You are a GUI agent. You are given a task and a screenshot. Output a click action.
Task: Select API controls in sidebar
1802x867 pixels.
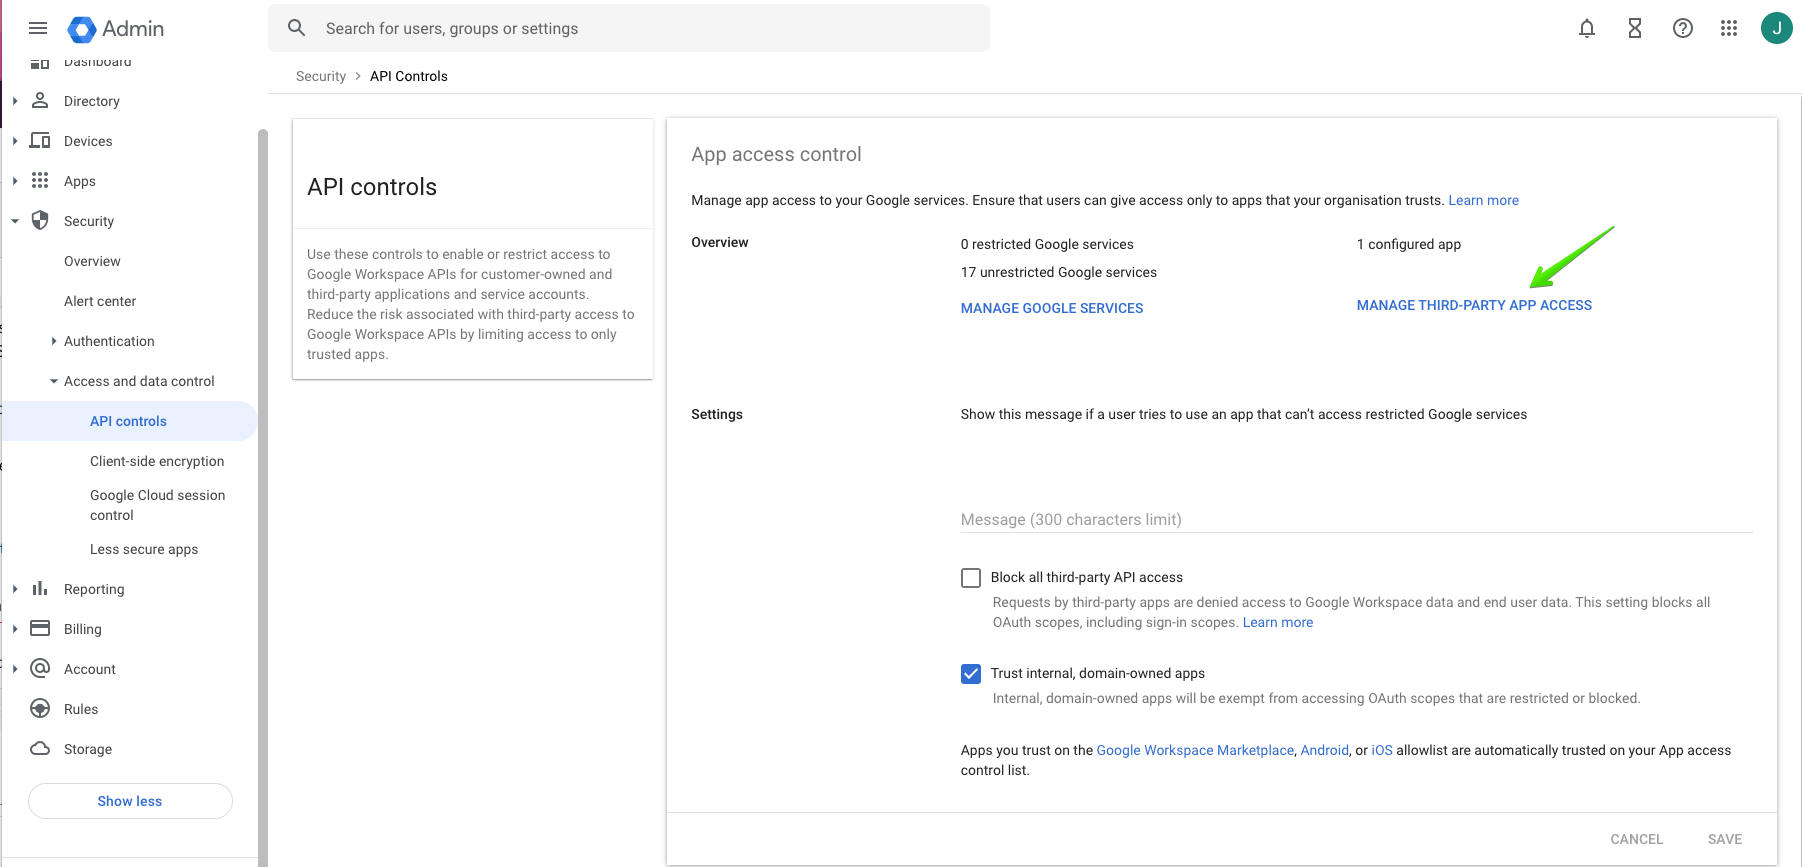[x=128, y=421]
